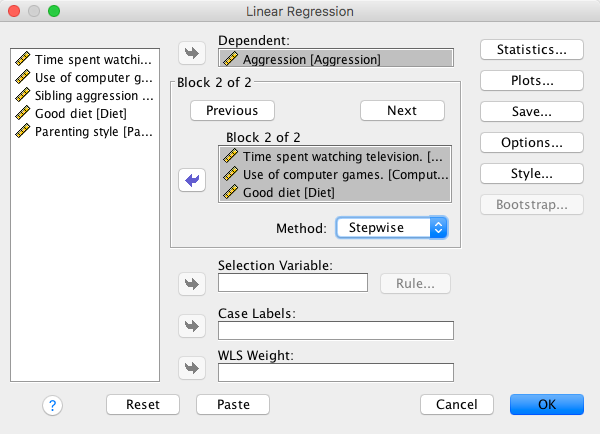The width and height of the screenshot is (600, 434).
Task: Click the blue arrow to remove block variable
Action: click(x=191, y=180)
